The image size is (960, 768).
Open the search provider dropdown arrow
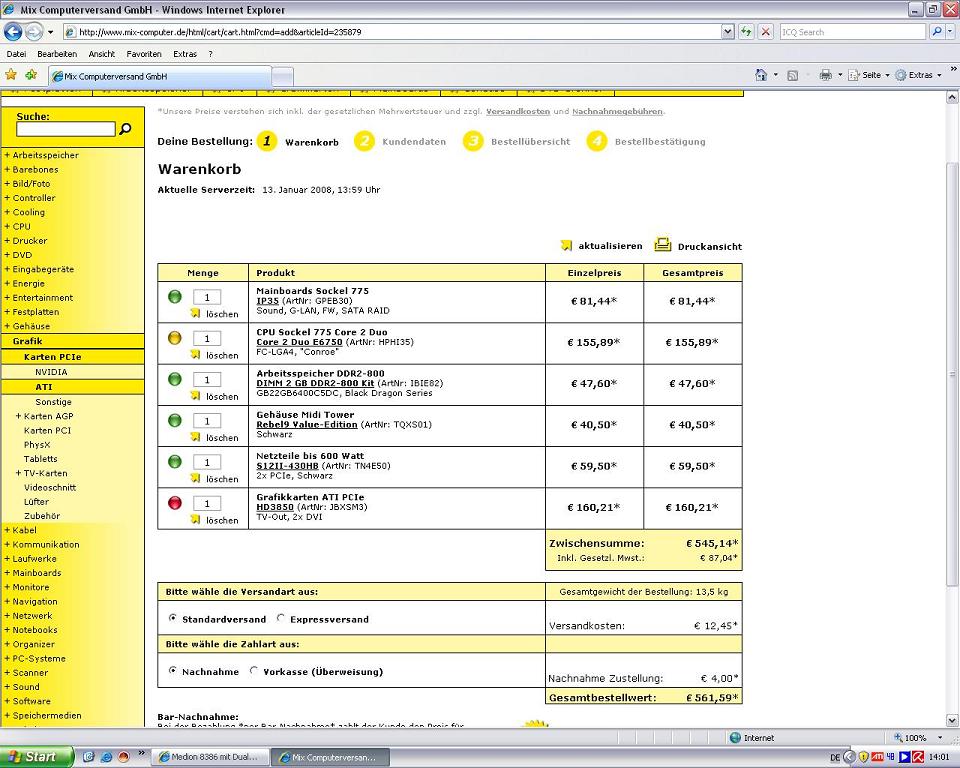[x=951, y=32]
